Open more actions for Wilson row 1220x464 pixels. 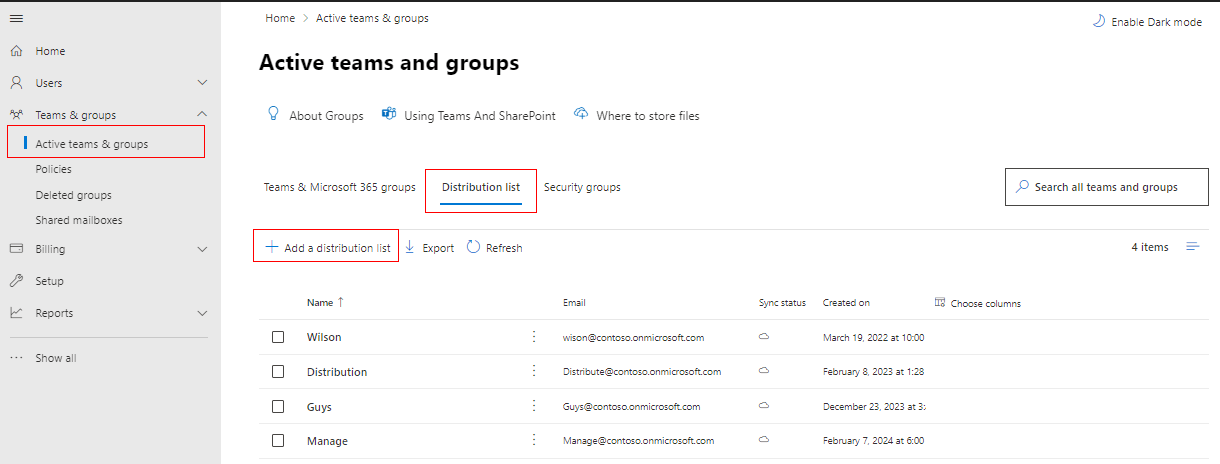534,337
